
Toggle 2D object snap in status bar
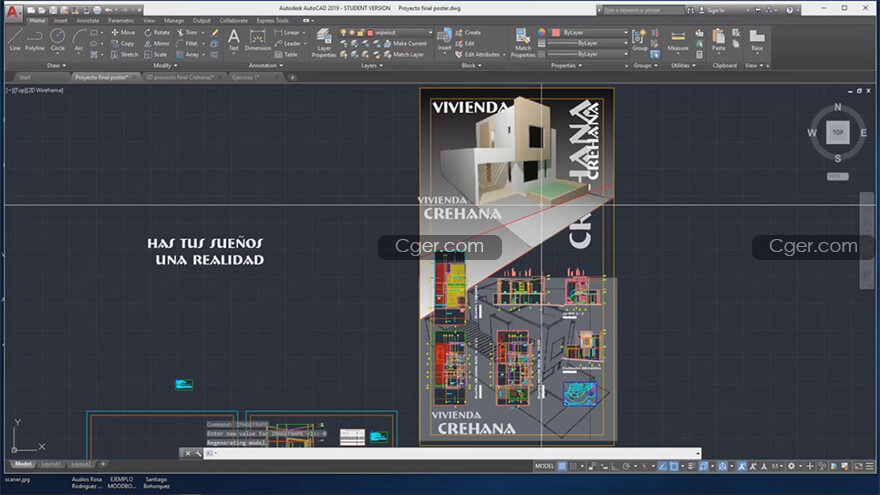point(674,466)
